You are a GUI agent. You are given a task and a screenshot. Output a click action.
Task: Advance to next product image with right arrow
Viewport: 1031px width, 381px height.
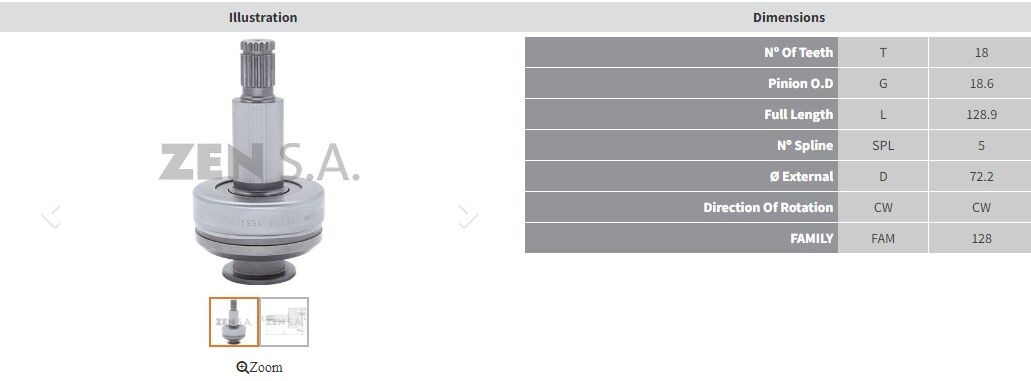click(x=467, y=215)
